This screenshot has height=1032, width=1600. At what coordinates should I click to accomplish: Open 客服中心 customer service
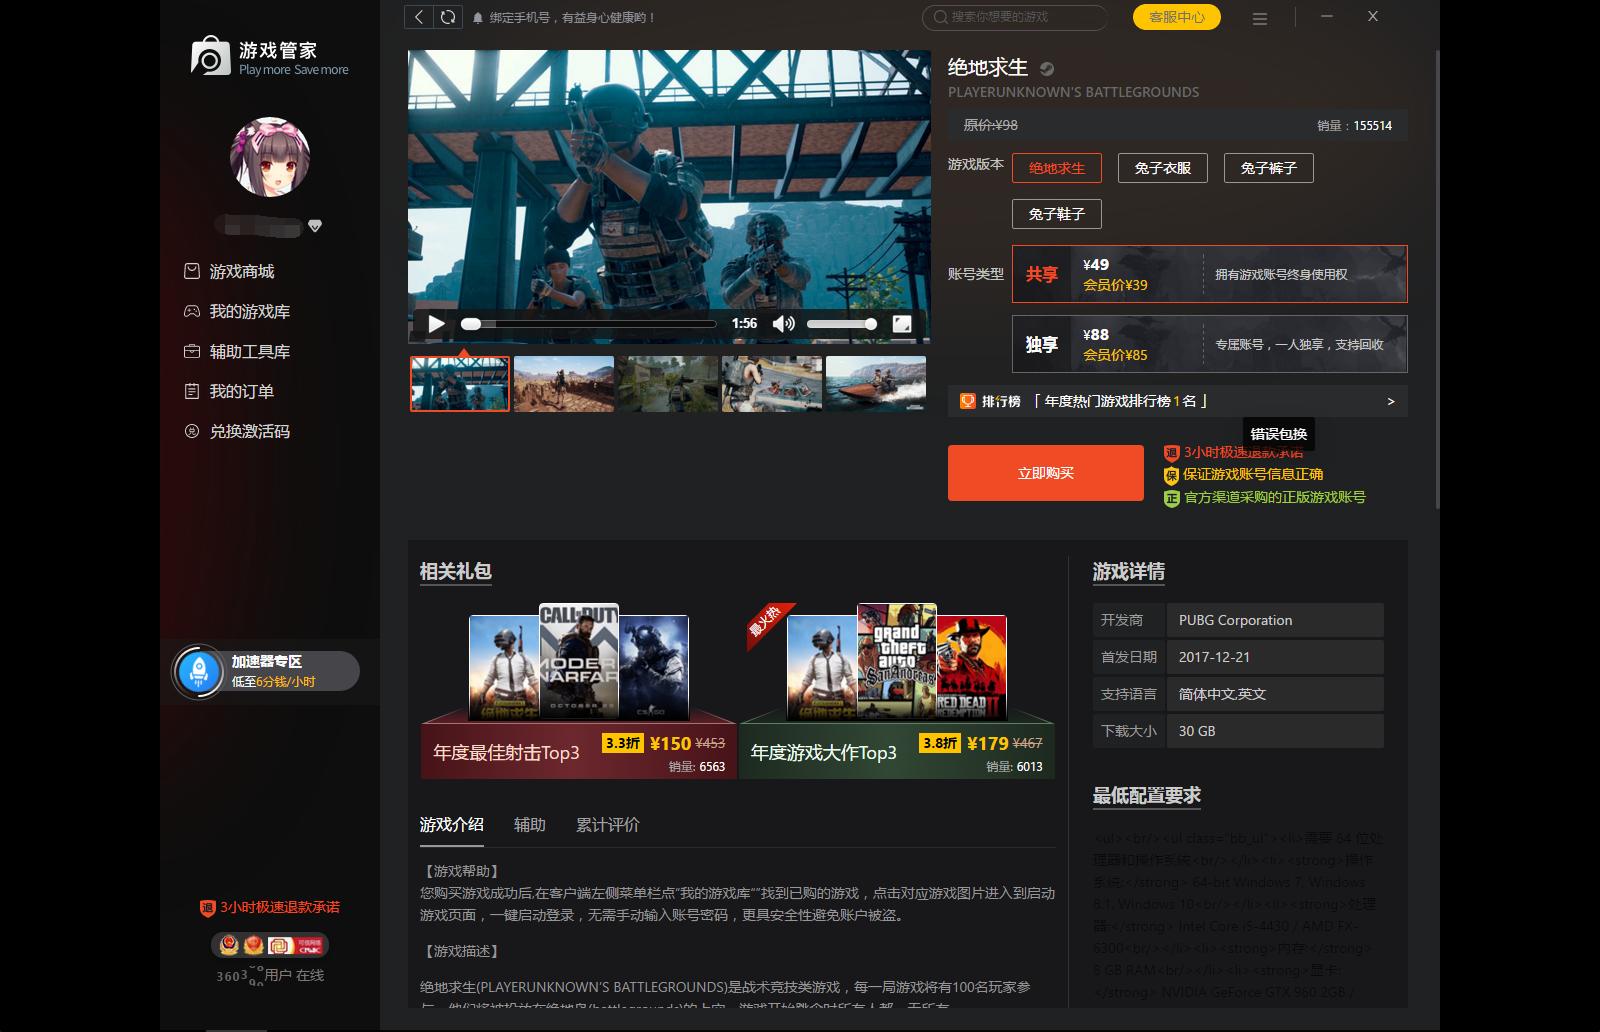[1176, 17]
